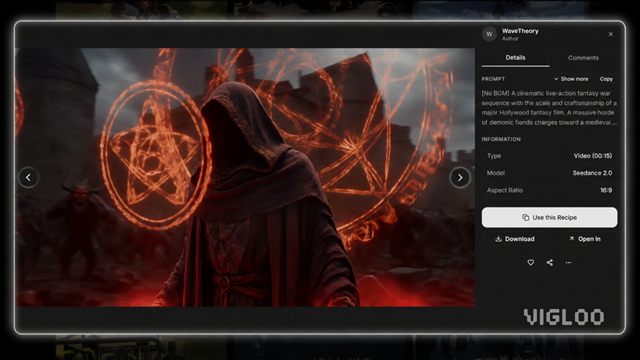Go to previous video with left arrow

[28, 178]
